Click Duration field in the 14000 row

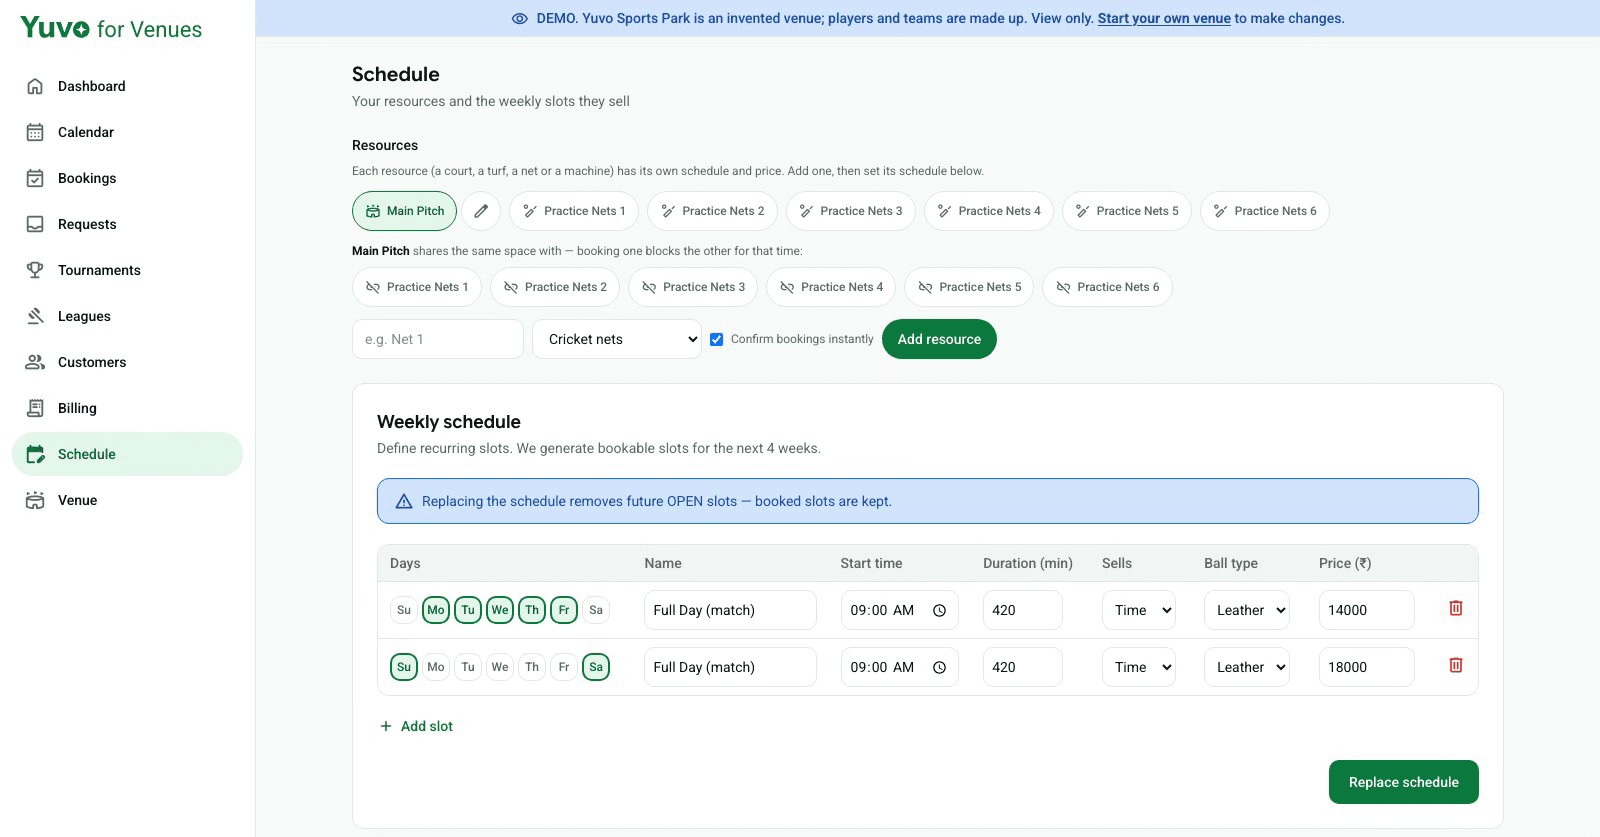pyautogui.click(x=1022, y=610)
